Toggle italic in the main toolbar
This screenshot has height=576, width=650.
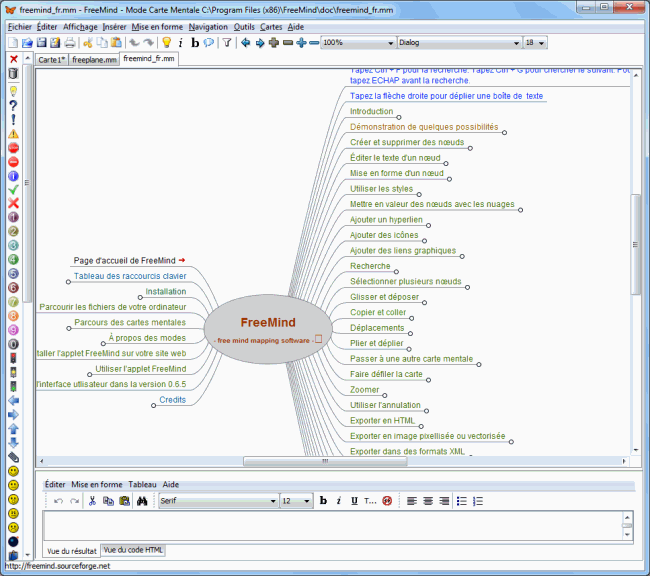[x=180, y=43]
